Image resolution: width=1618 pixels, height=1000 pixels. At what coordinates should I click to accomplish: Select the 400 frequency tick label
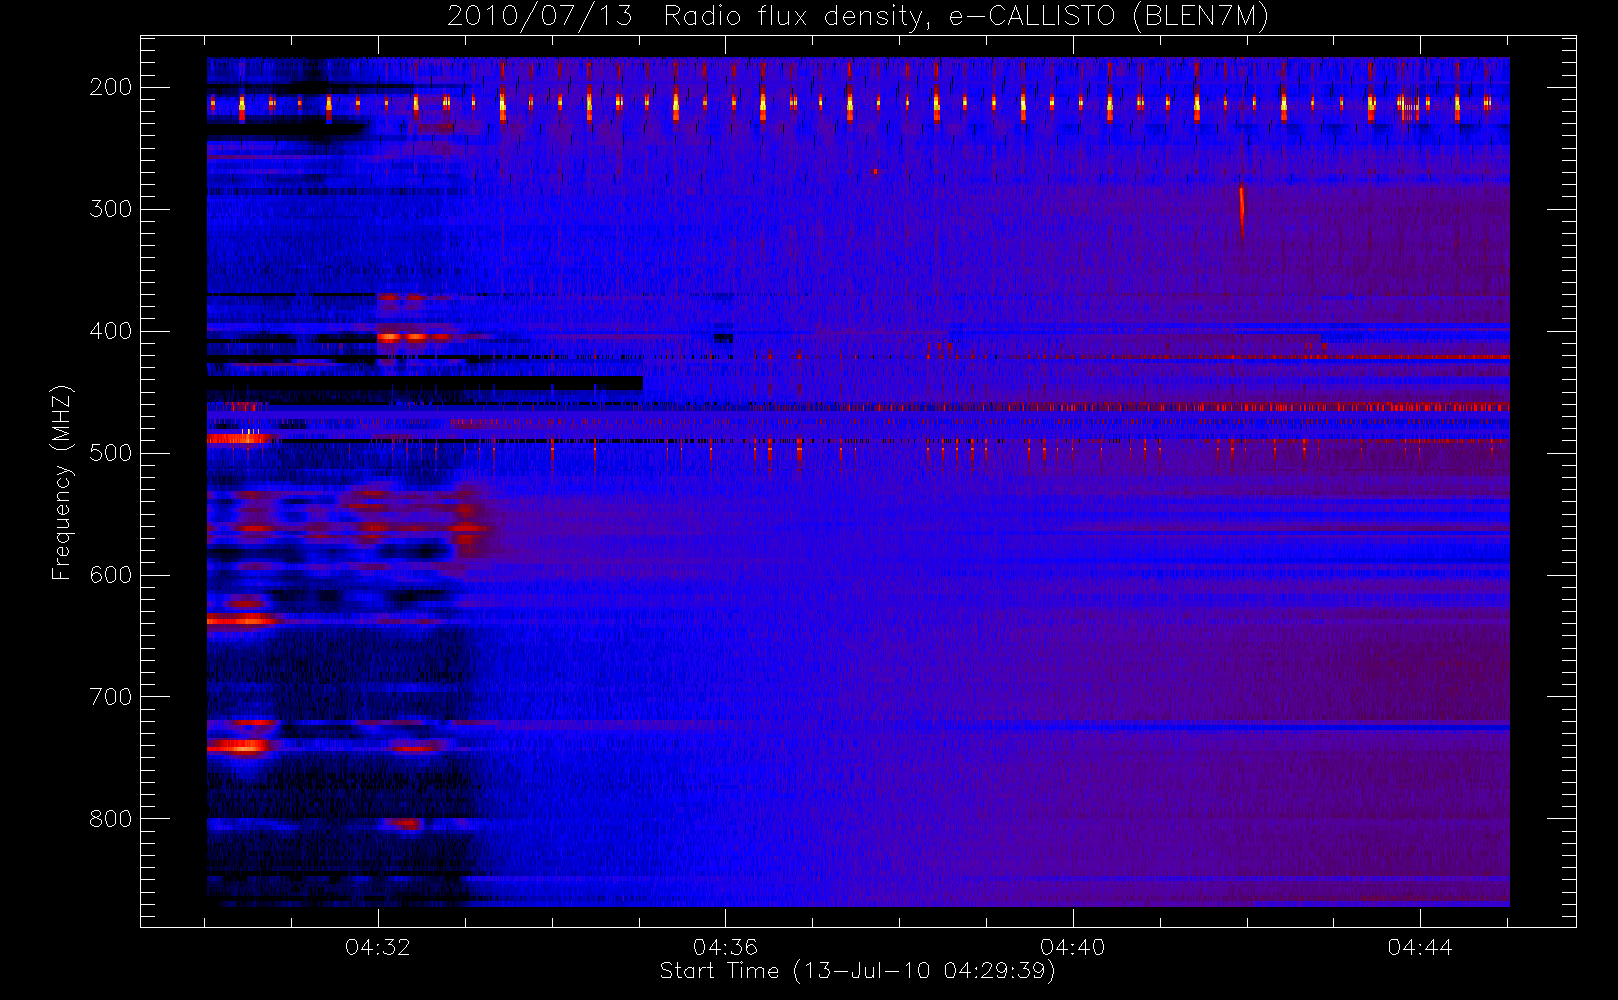coord(110,331)
